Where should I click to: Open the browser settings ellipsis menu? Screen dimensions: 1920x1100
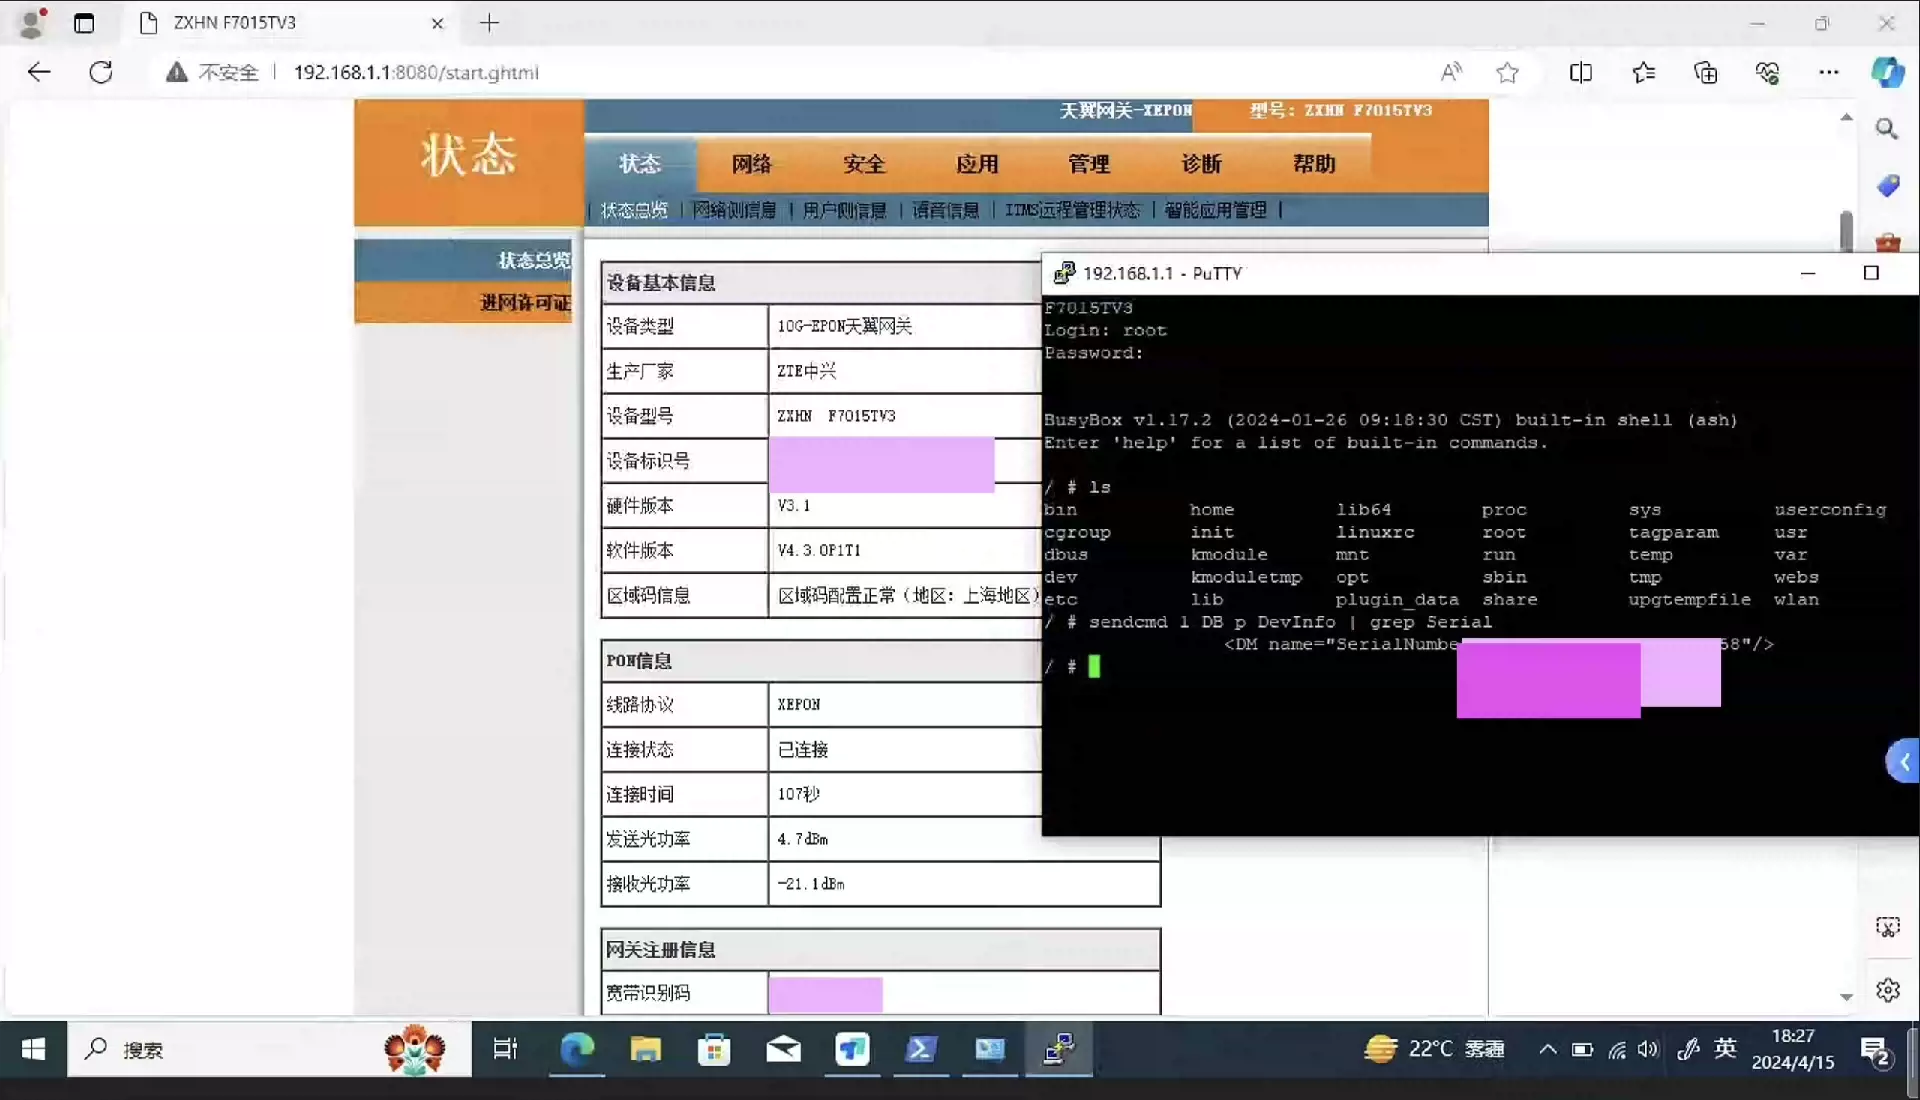(1828, 72)
